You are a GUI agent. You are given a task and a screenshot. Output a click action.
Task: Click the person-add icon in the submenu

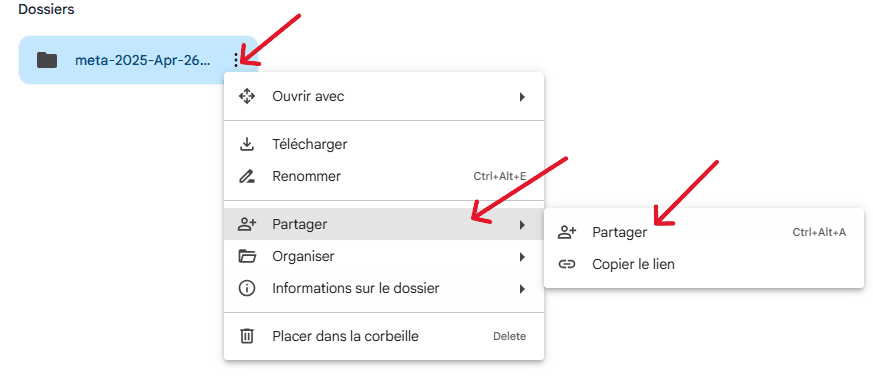point(567,232)
